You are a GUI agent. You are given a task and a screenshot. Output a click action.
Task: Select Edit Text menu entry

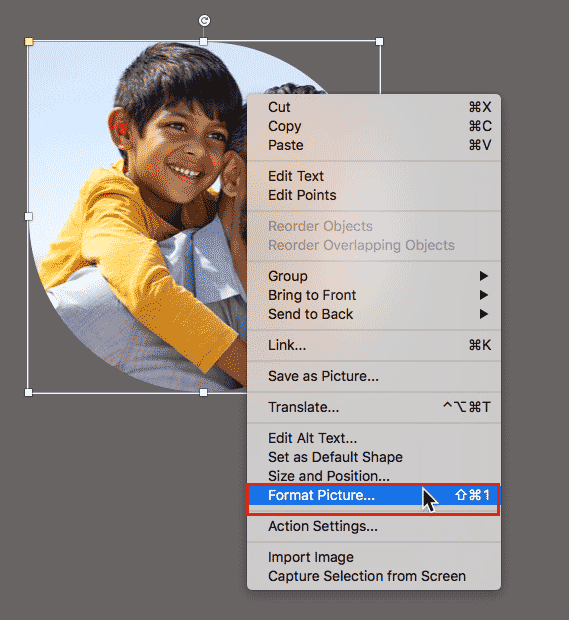(x=374, y=176)
